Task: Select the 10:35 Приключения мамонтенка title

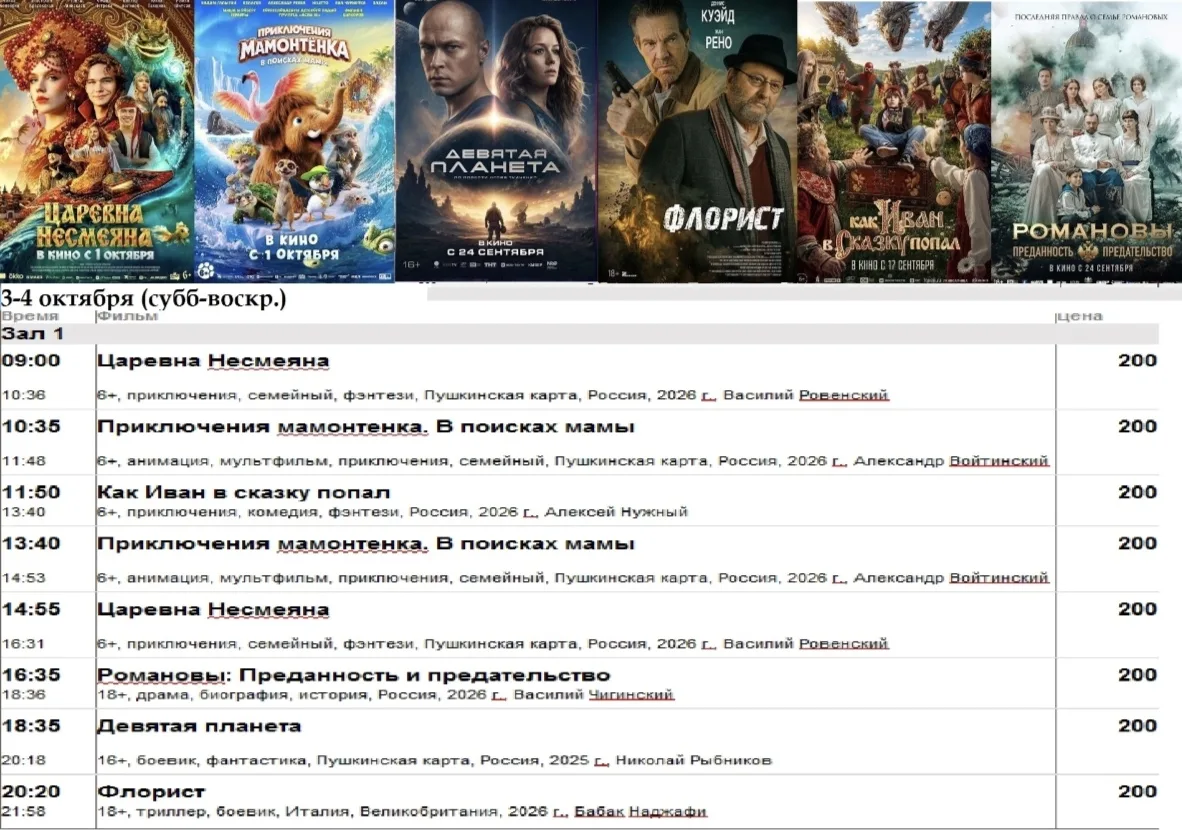Action: point(366,427)
